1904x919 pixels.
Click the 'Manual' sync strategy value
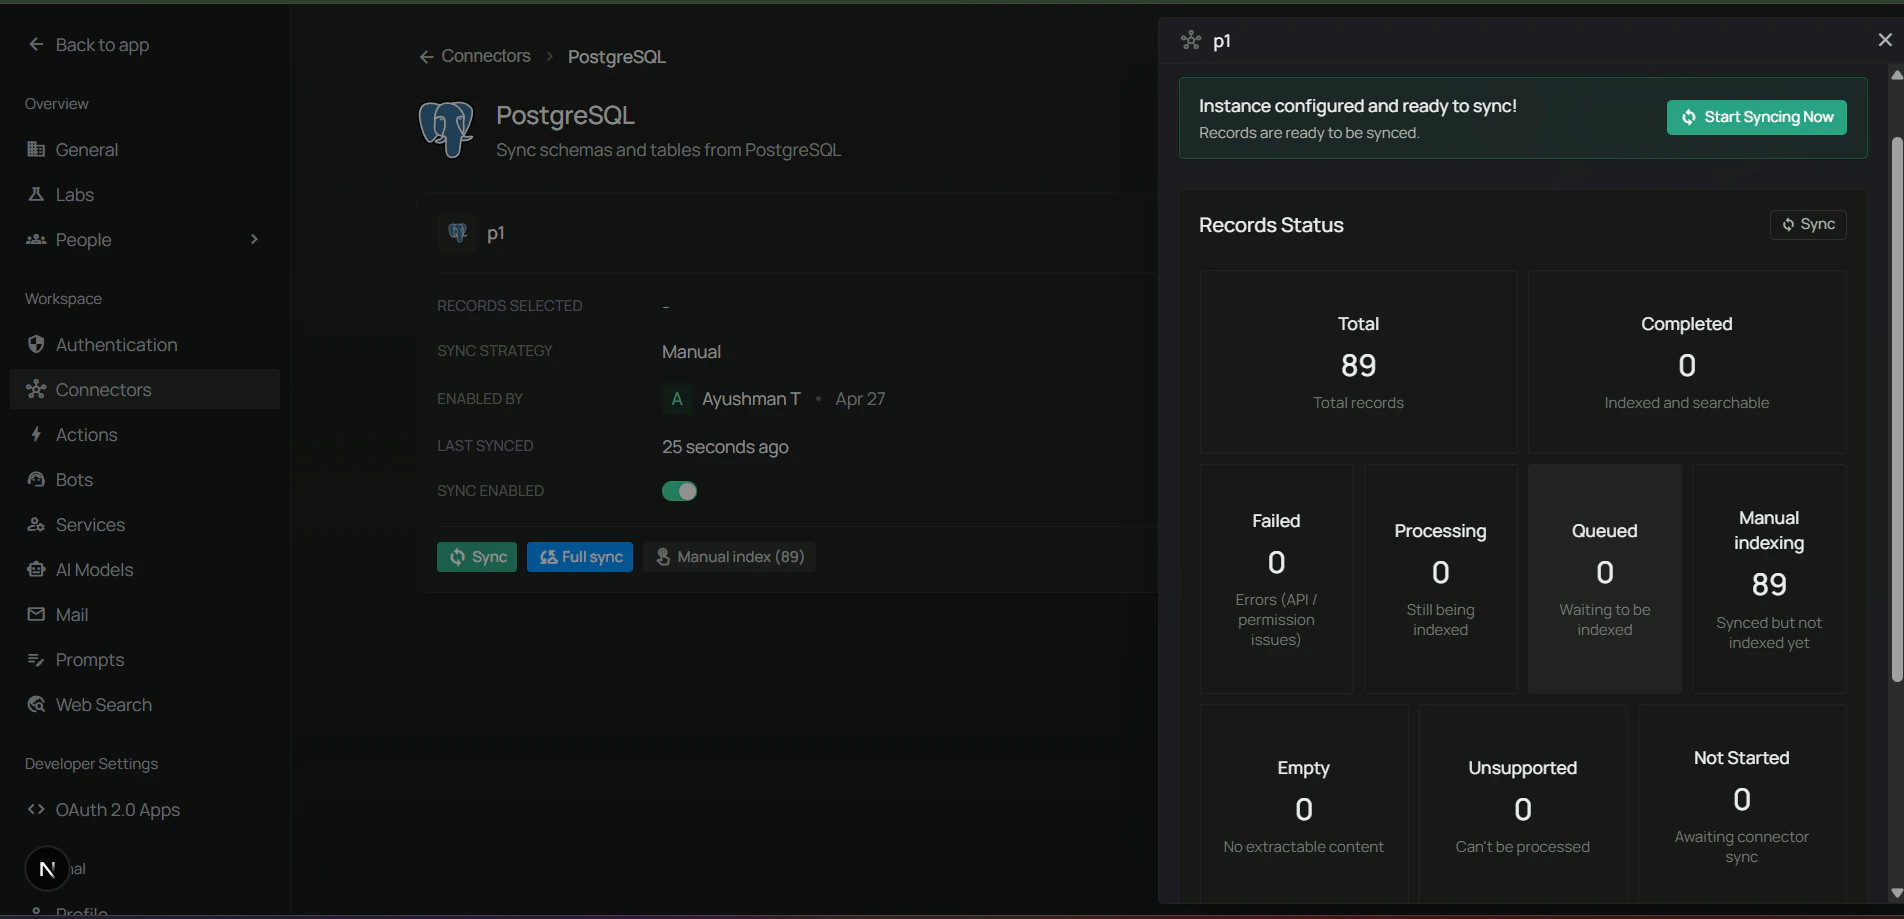point(691,352)
